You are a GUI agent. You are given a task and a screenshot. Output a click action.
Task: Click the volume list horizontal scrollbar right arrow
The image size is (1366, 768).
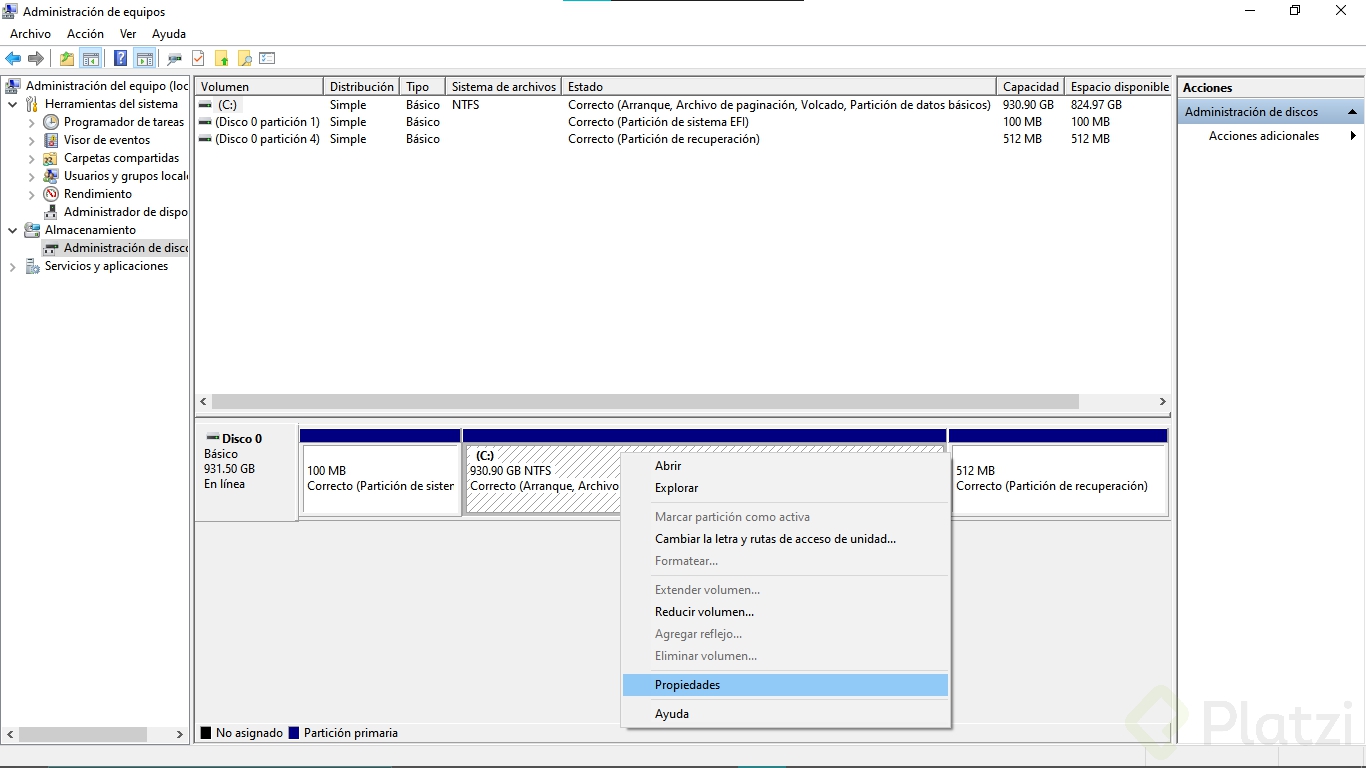click(1162, 401)
